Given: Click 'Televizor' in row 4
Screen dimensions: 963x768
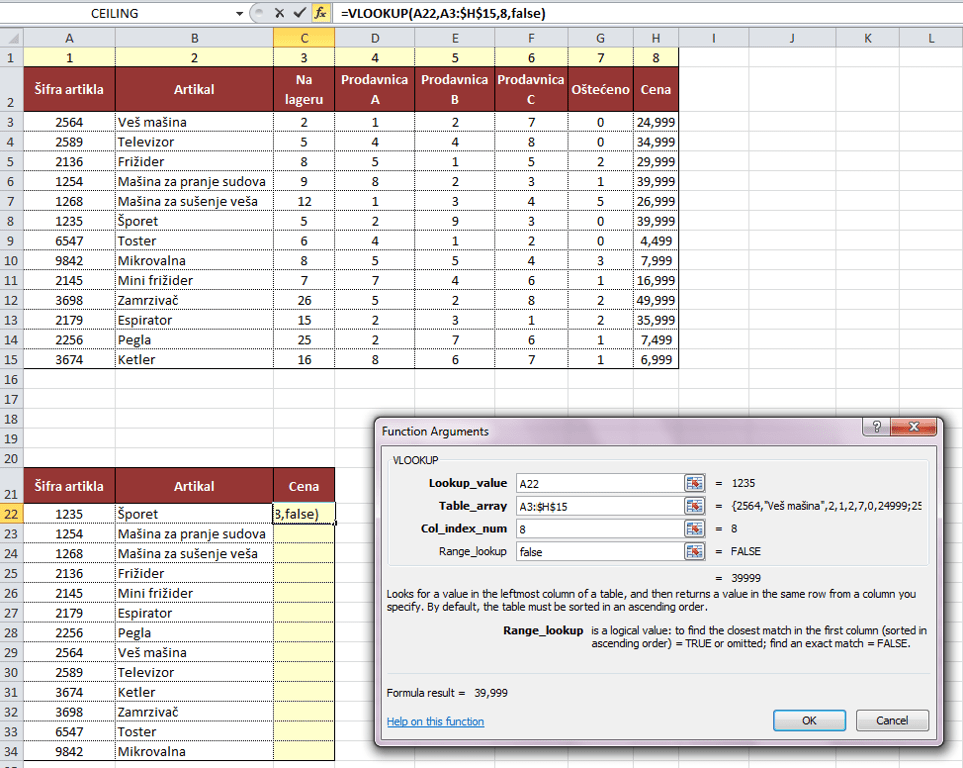Looking at the screenshot, I should coord(194,142).
